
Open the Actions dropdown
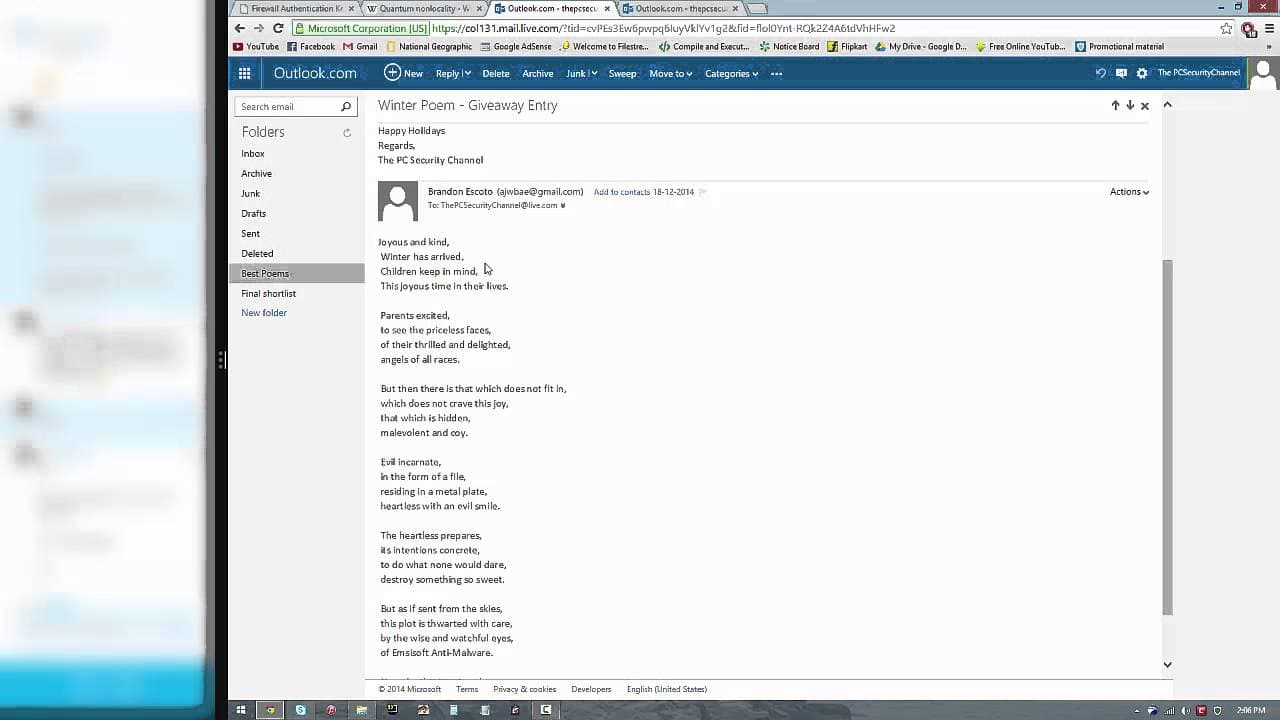point(1129,192)
